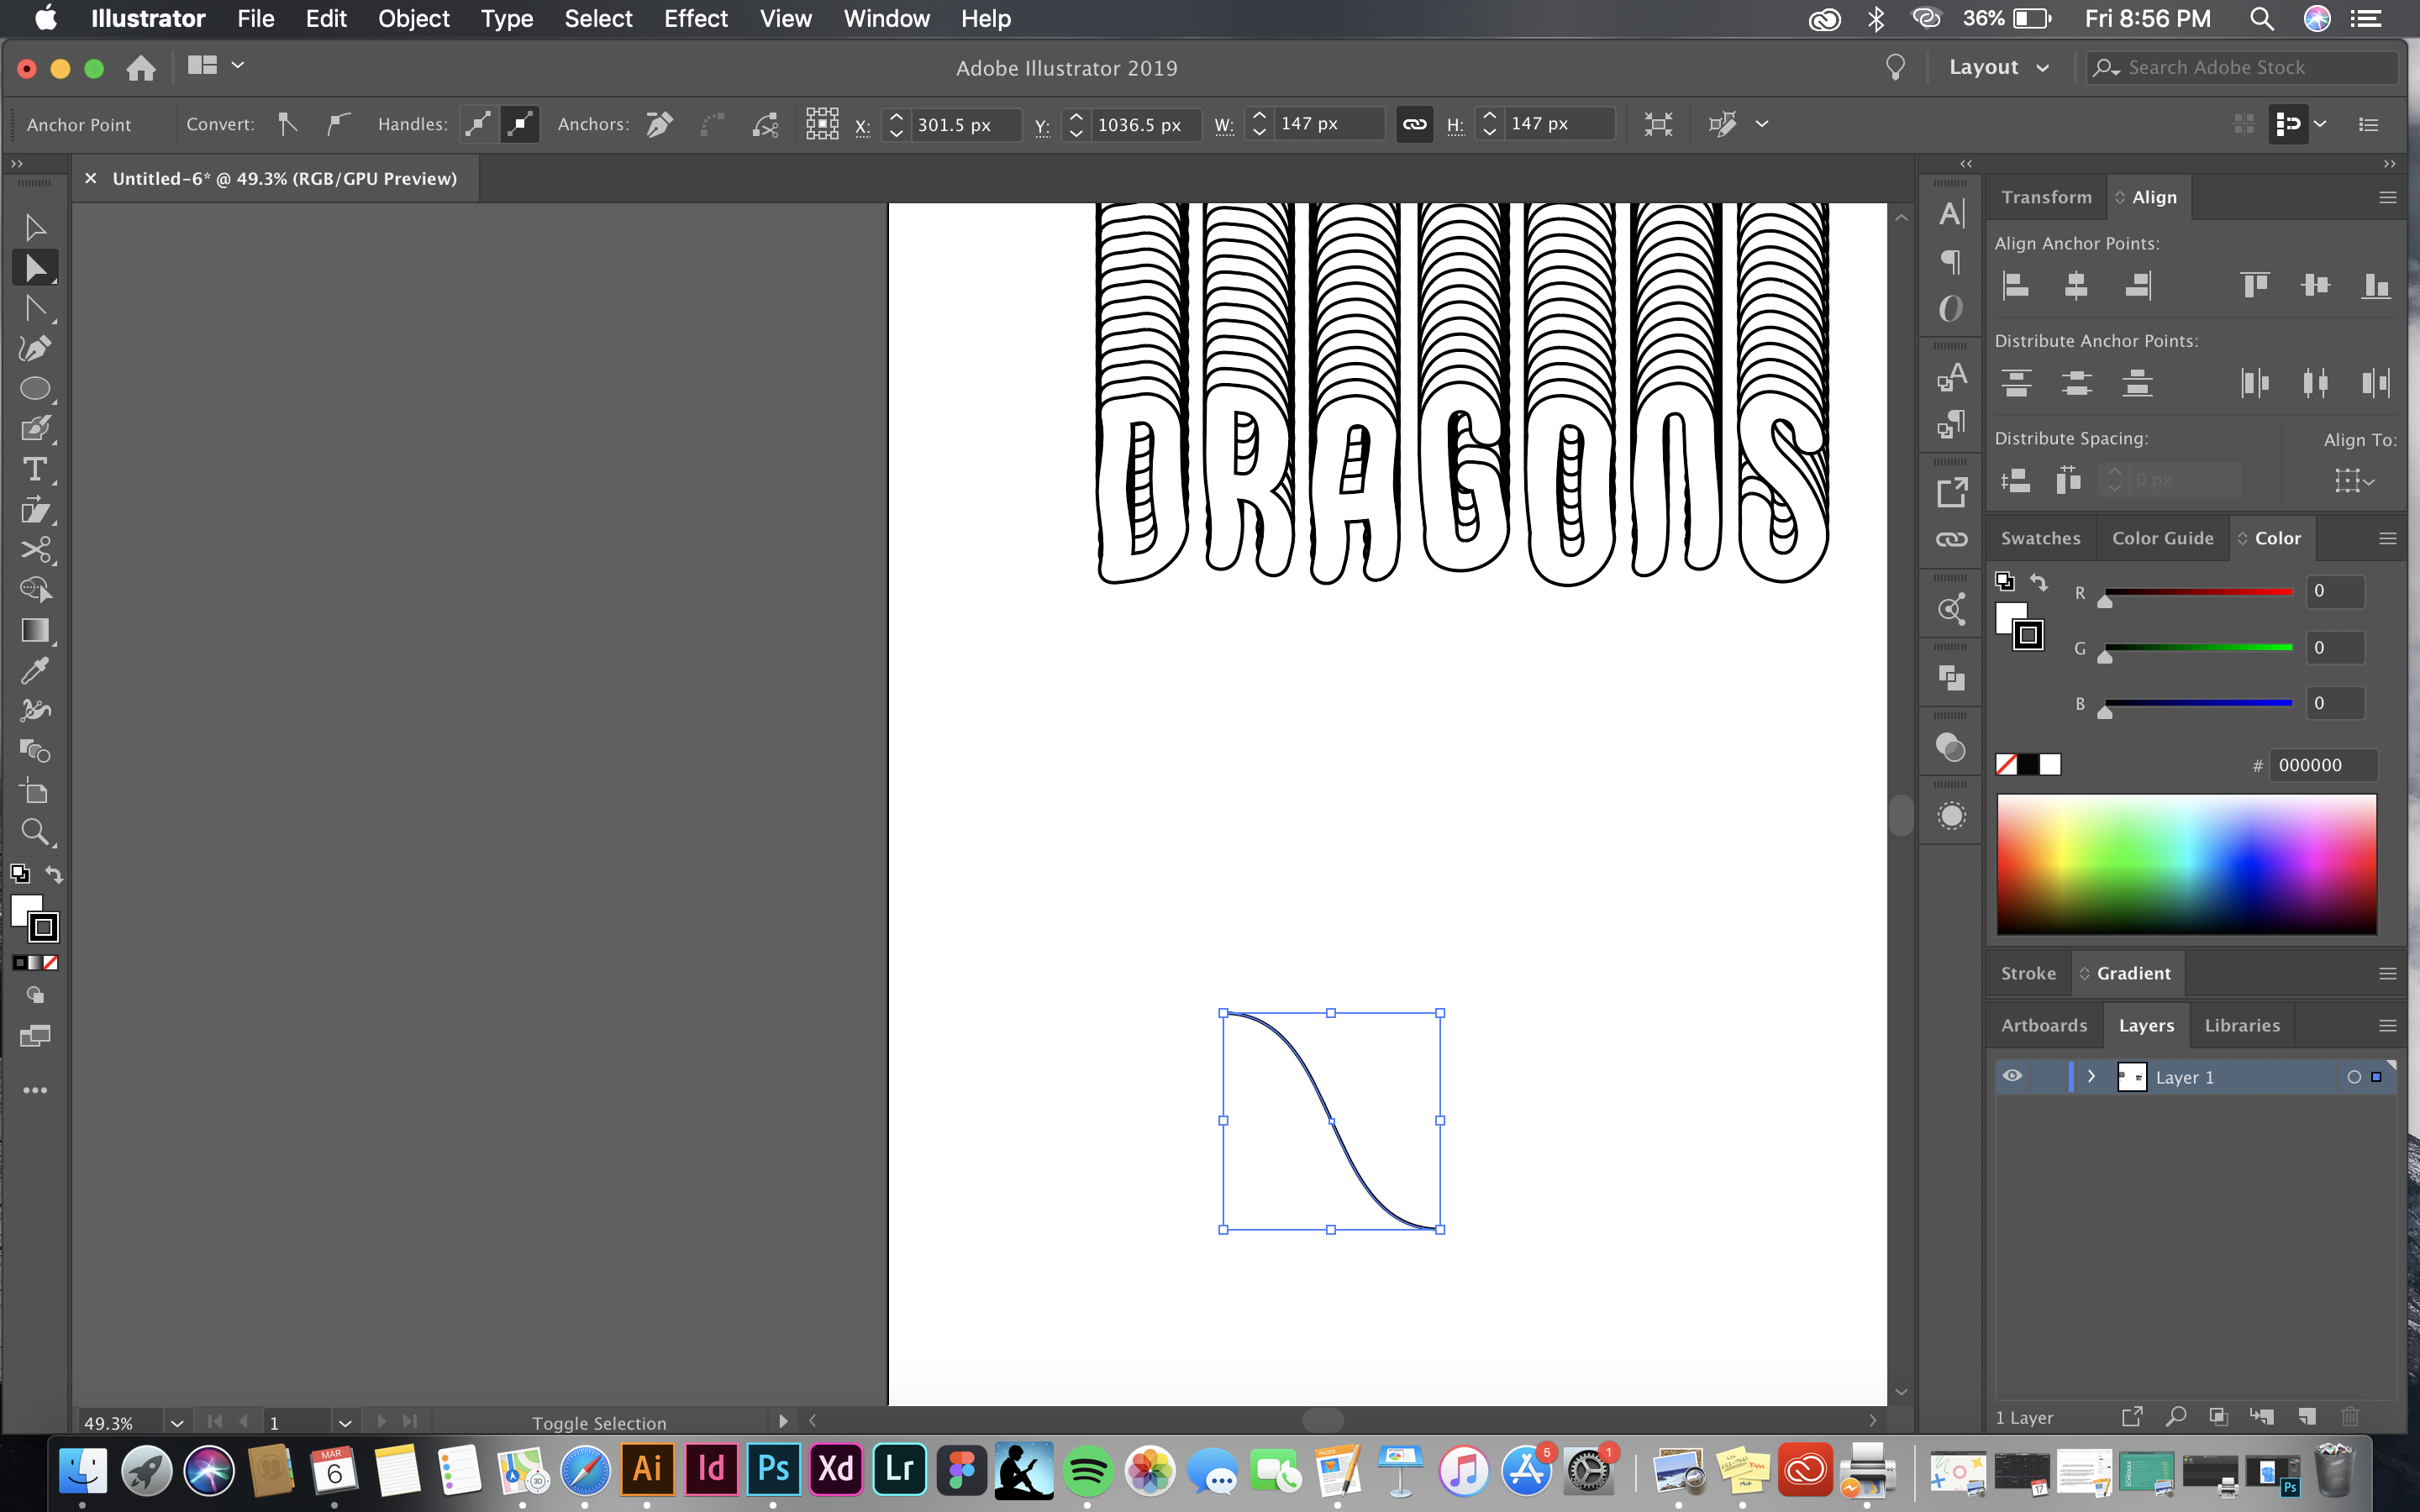Open Paragraph panel icon in dock
Screen dimensions: 2420x1512
1951,261
